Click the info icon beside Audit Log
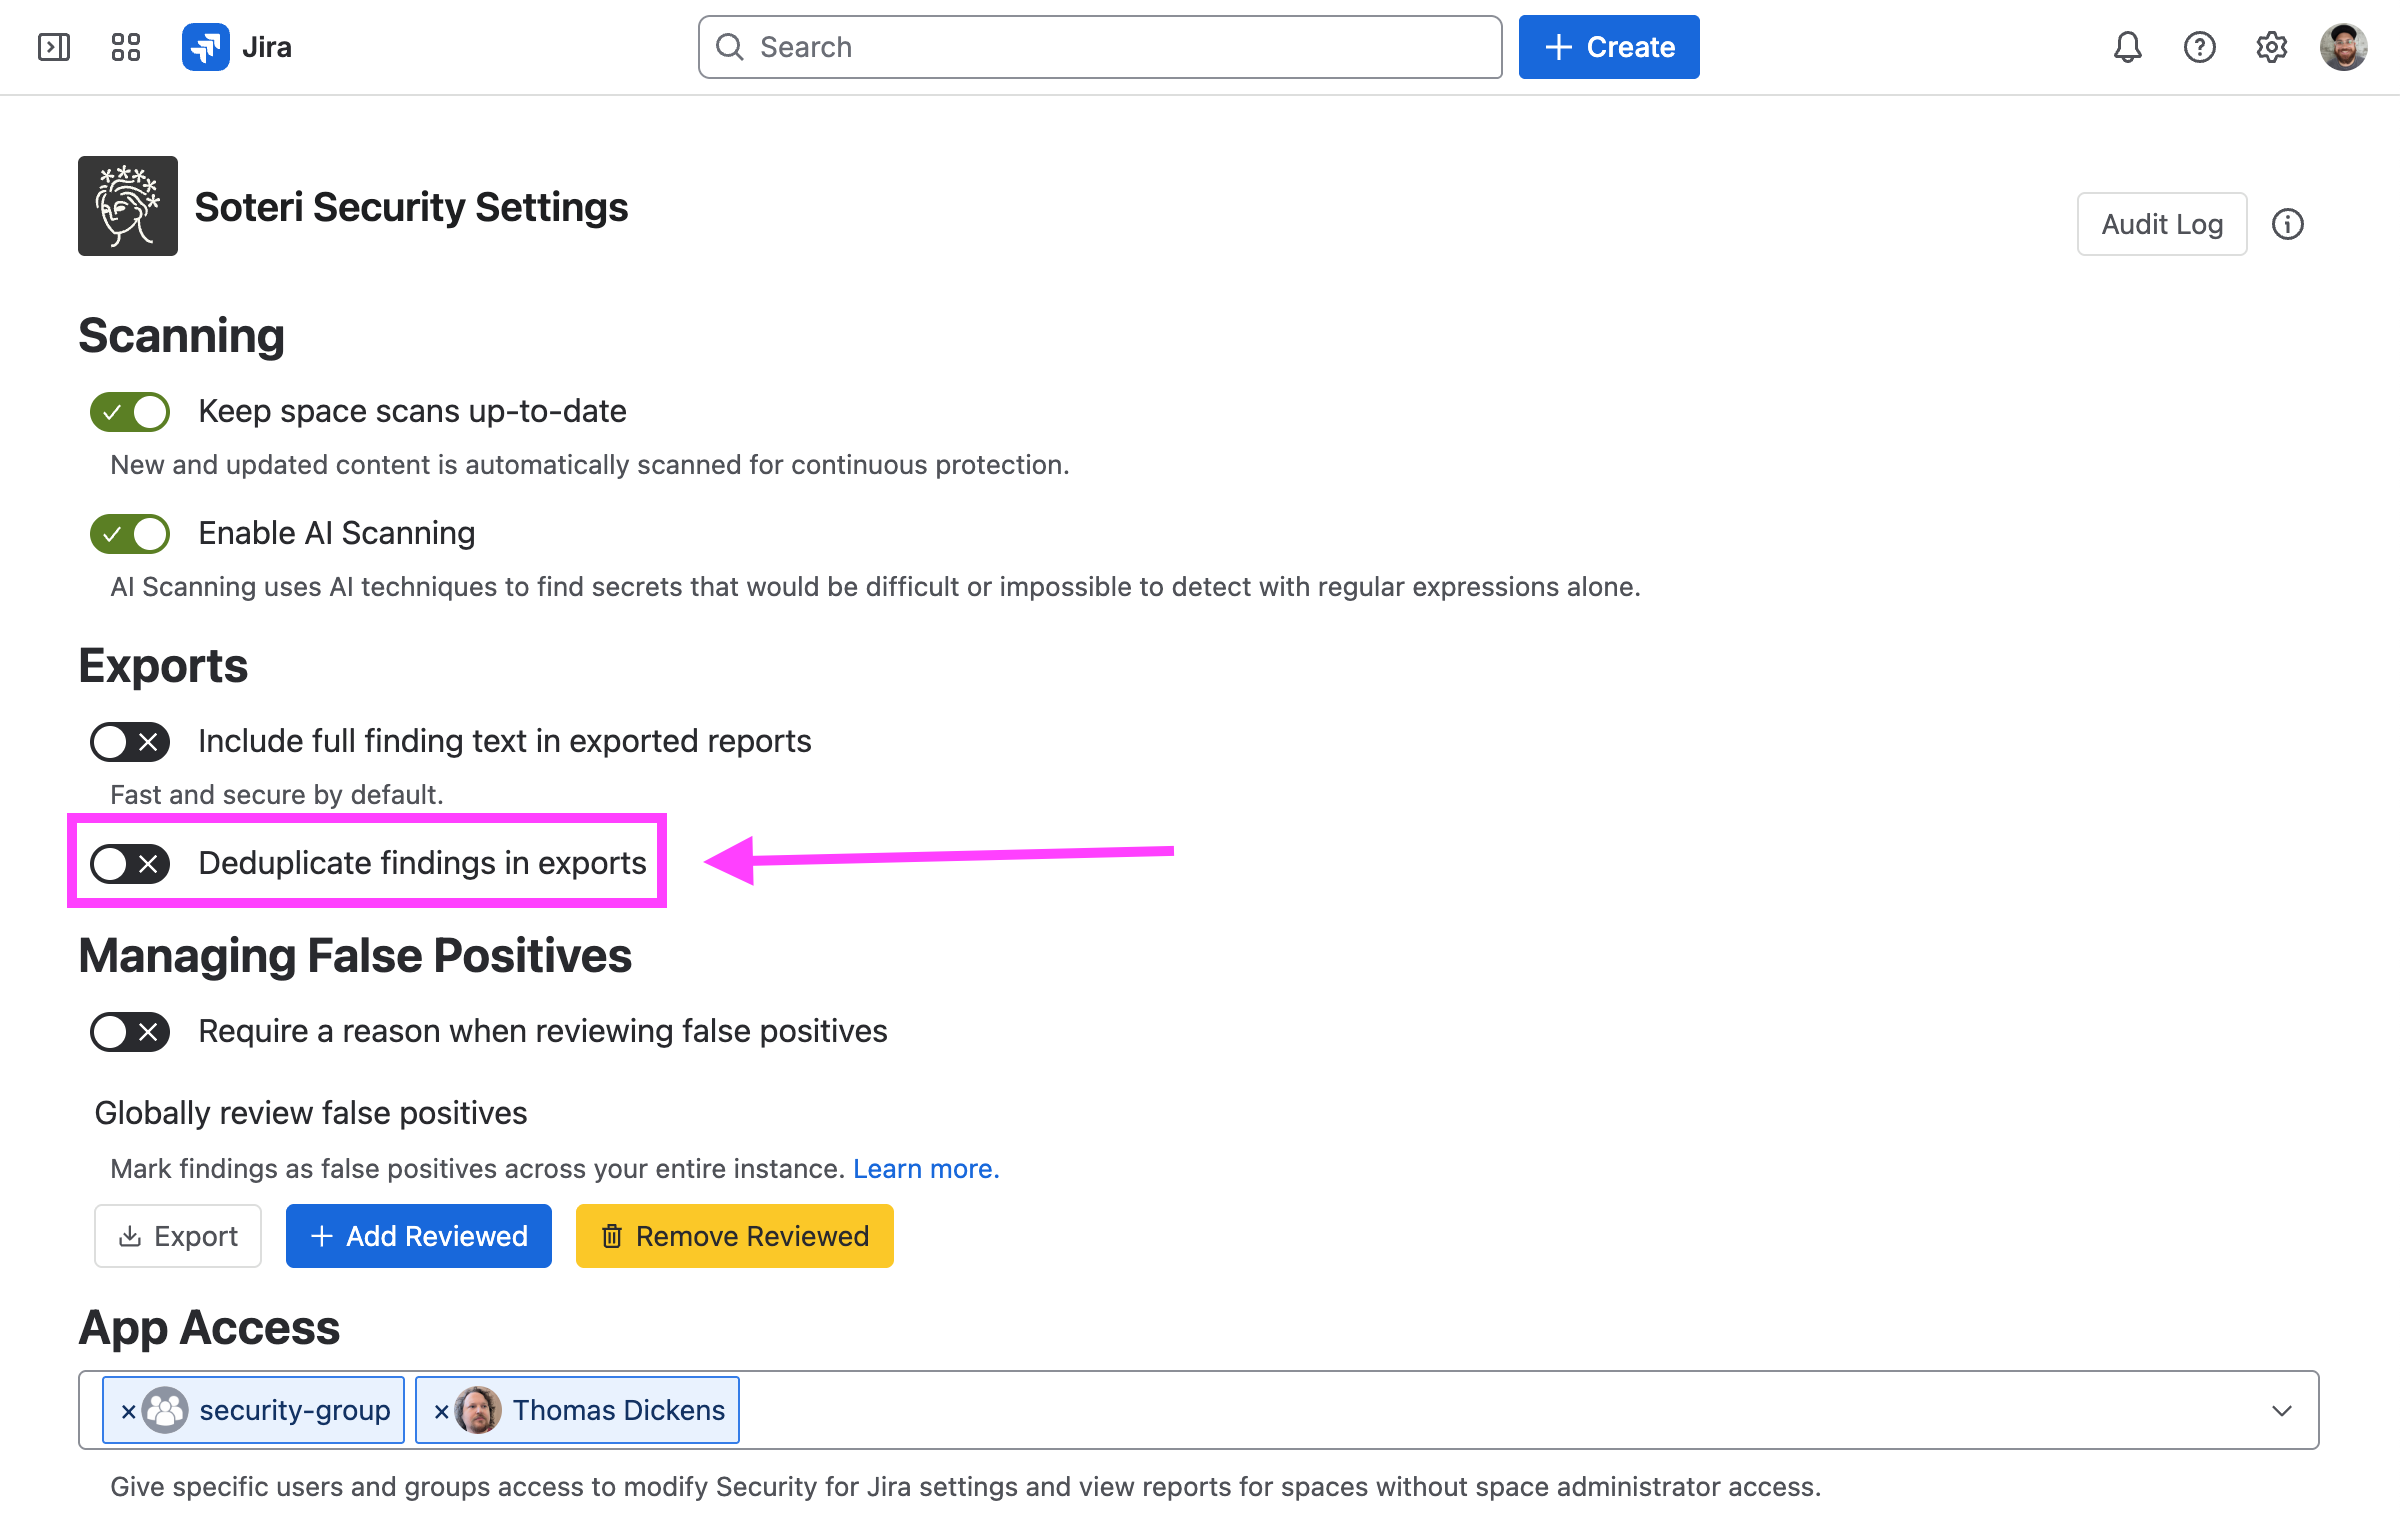This screenshot has width=2400, height=1524. pyautogui.click(x=2288, y=224)
